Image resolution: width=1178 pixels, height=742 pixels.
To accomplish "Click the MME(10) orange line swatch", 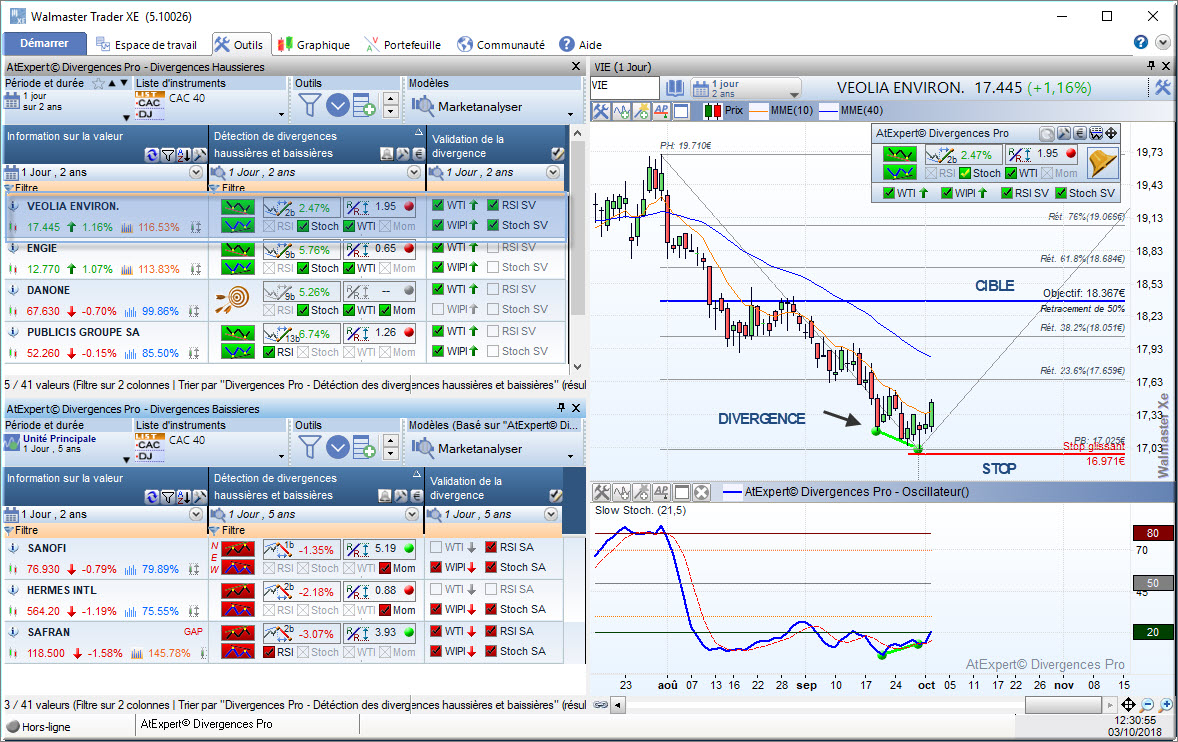I will [x=758, y=110].
